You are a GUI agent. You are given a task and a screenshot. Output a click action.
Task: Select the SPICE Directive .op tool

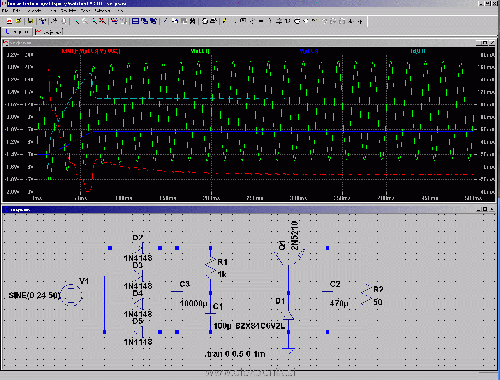pos(359,21)
